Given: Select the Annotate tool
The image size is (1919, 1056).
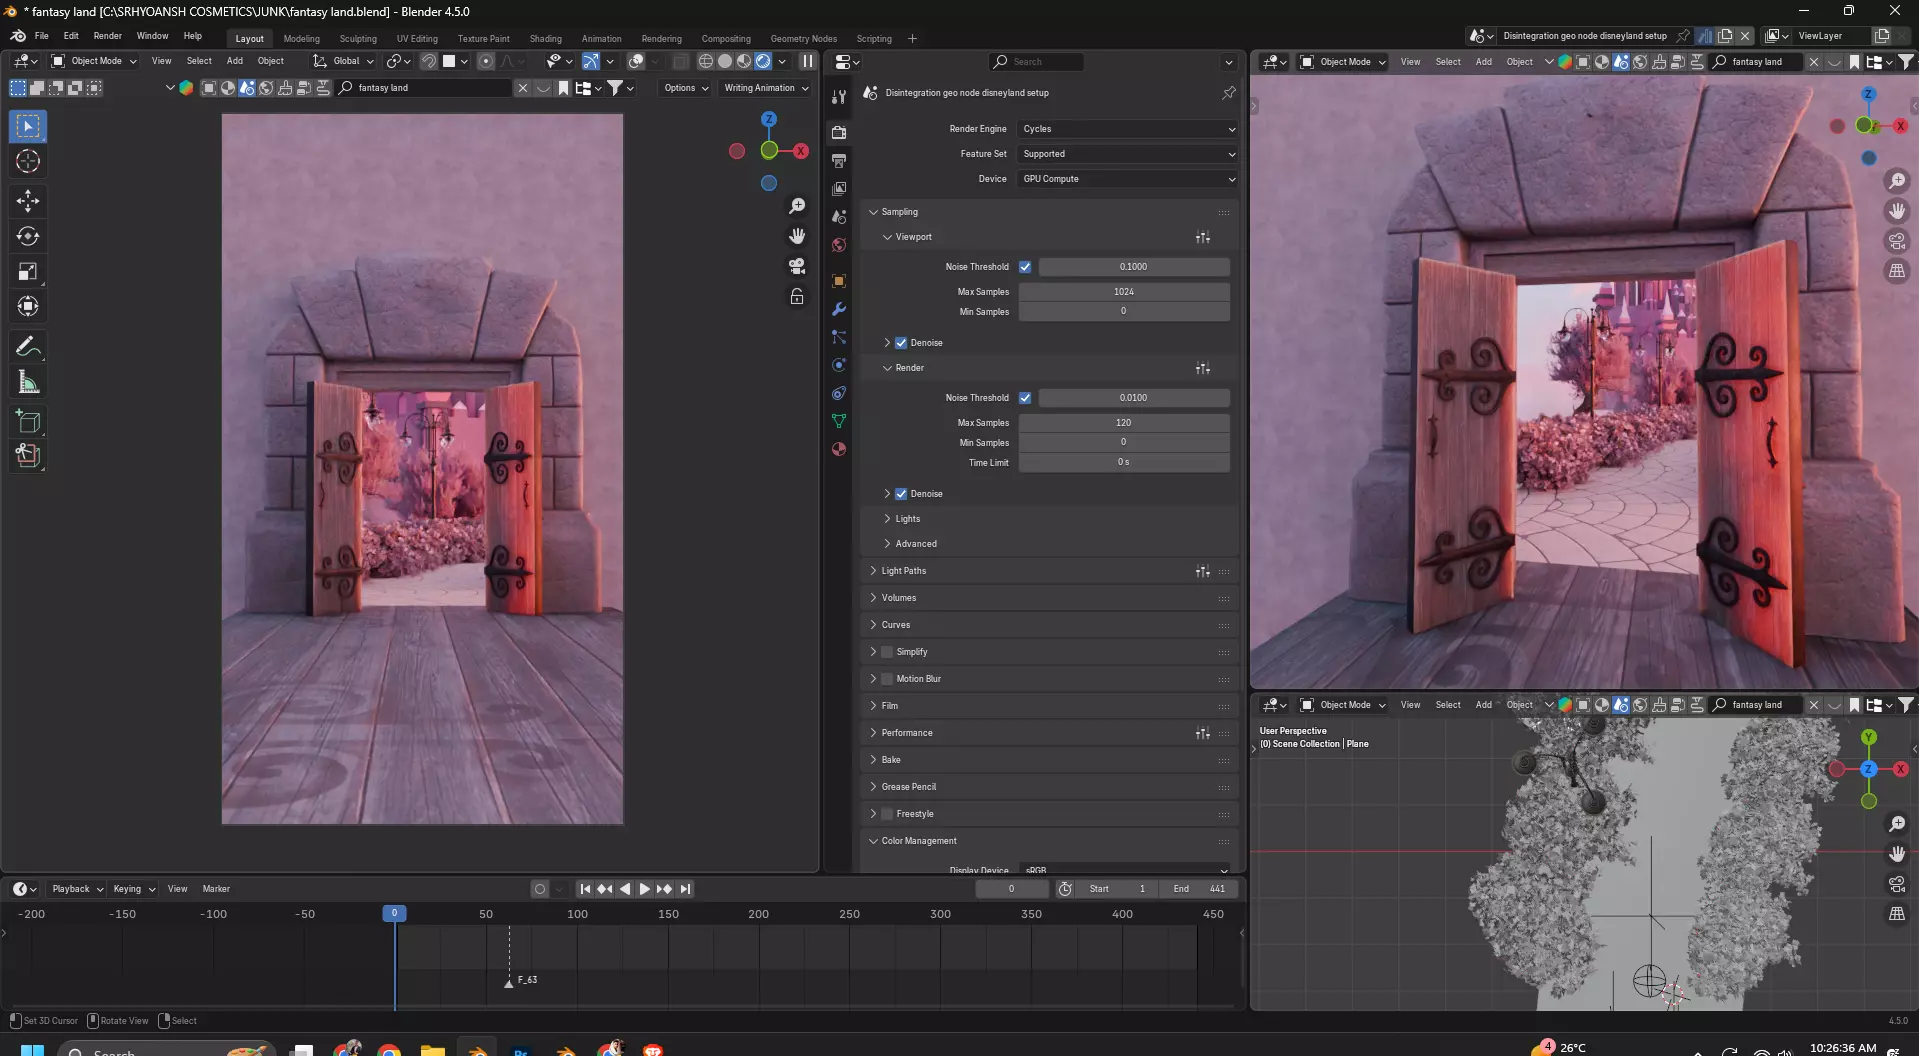Looking at the screenshot, I should [28, 346].
